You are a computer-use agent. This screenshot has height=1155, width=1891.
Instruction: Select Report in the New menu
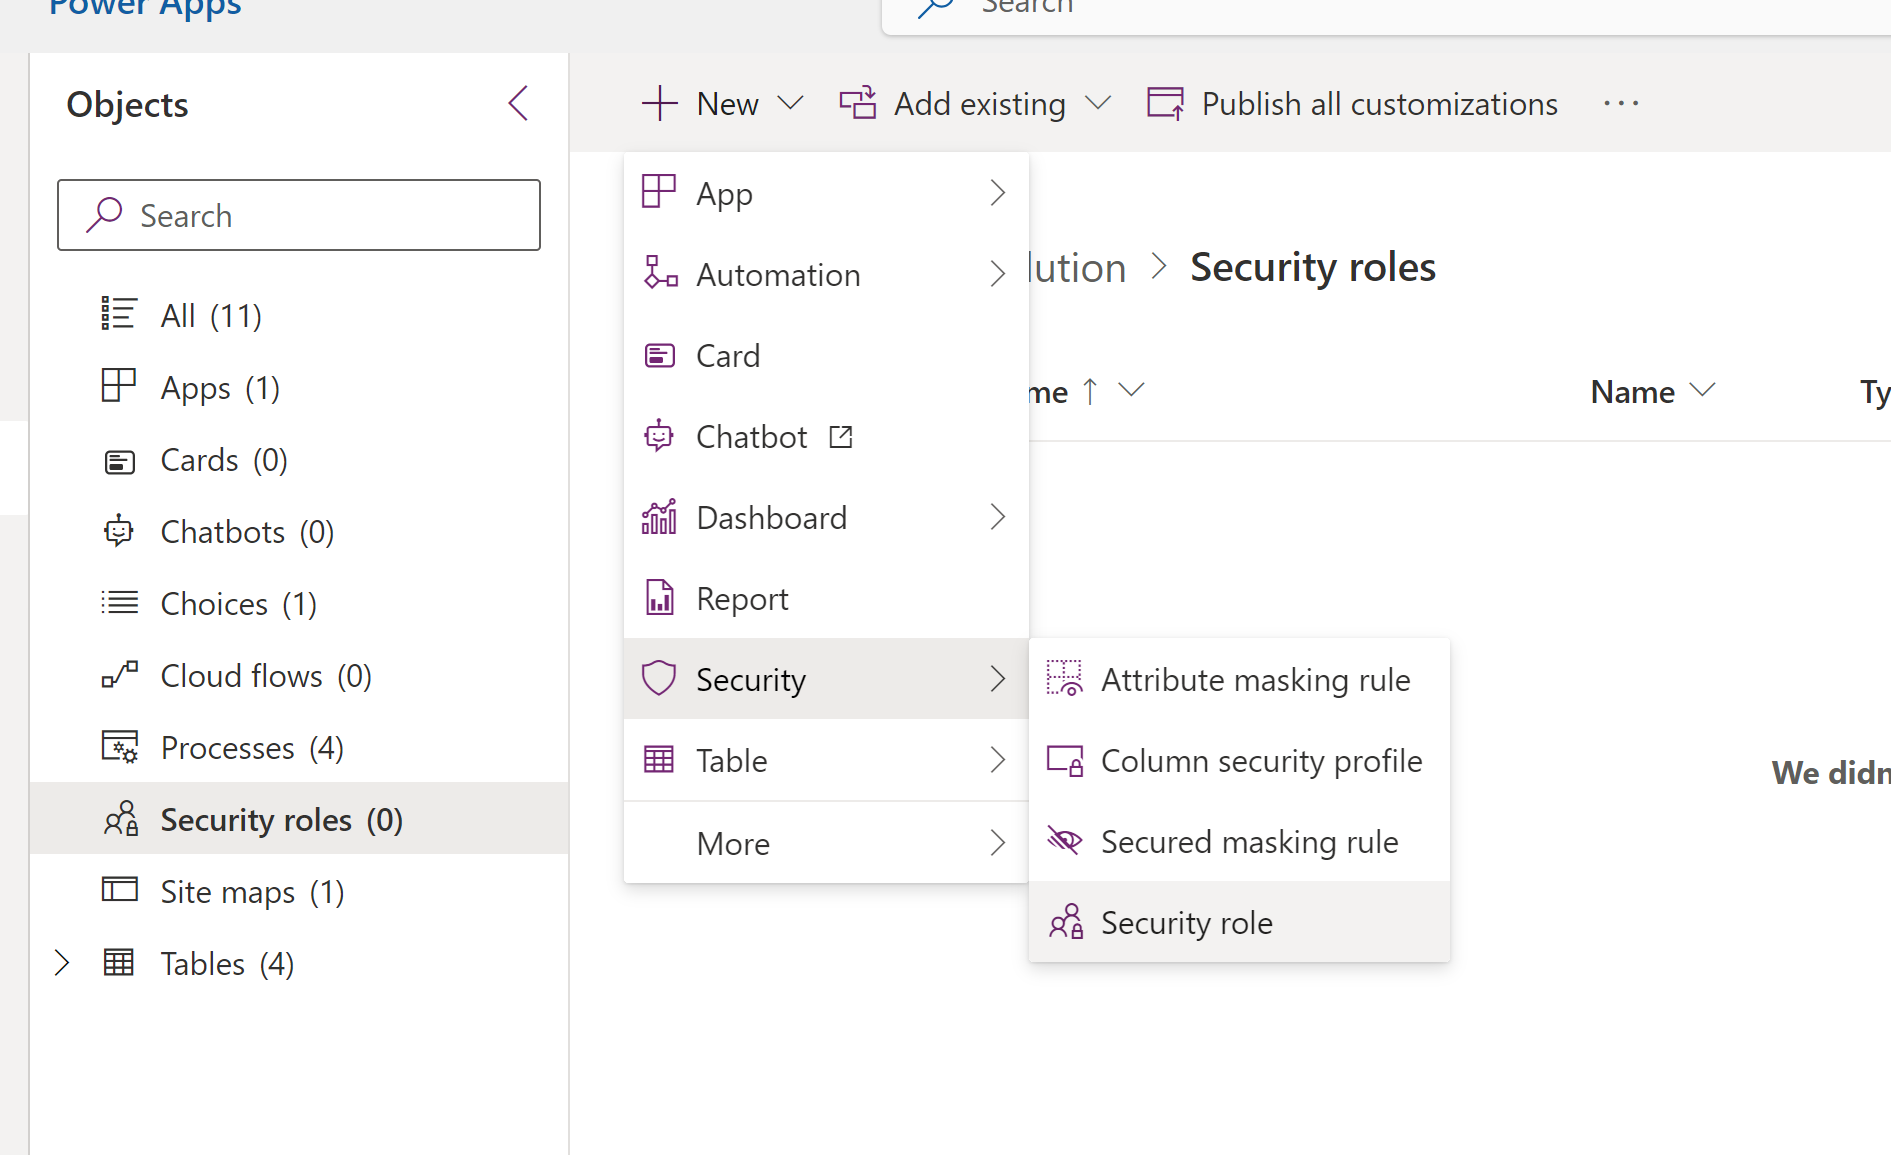826,598
